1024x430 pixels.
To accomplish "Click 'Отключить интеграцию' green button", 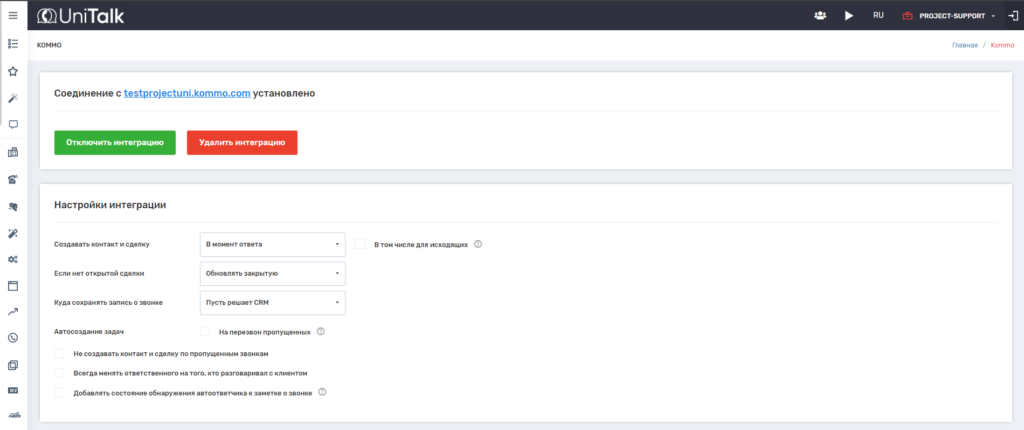I will pyautogui.click(x=115, y=143).
